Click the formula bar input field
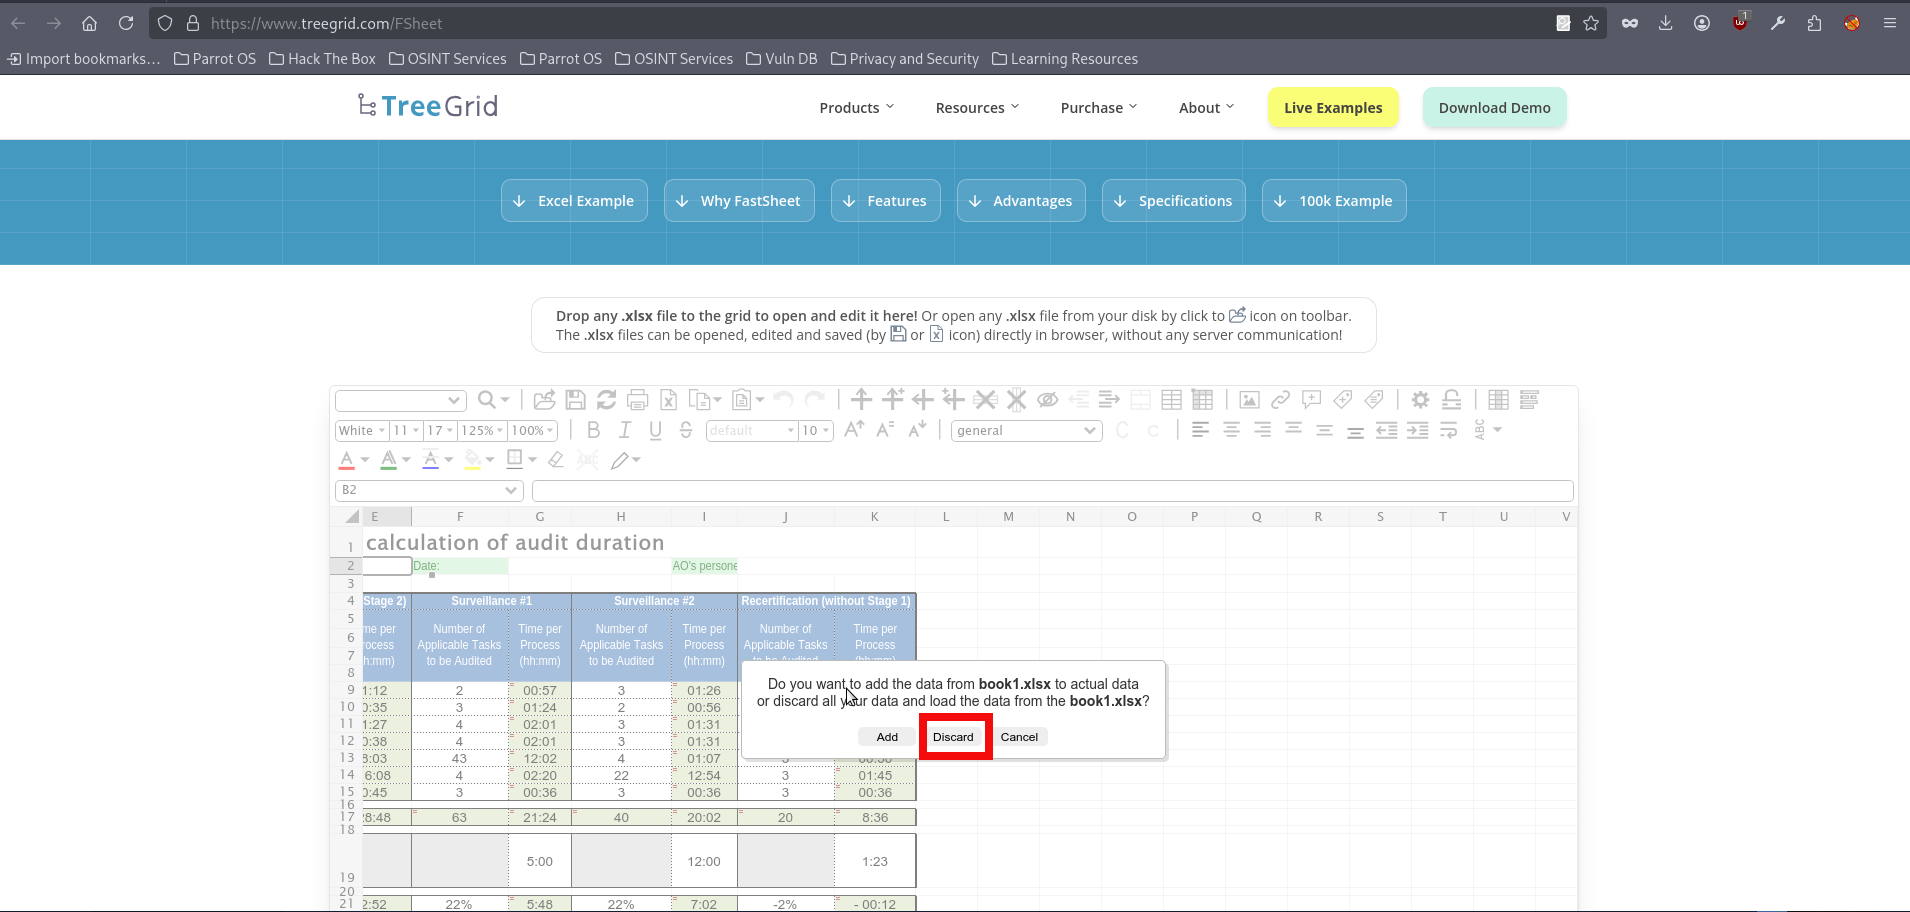Viewport: 1910px width, 912px height. (1052, 490)
